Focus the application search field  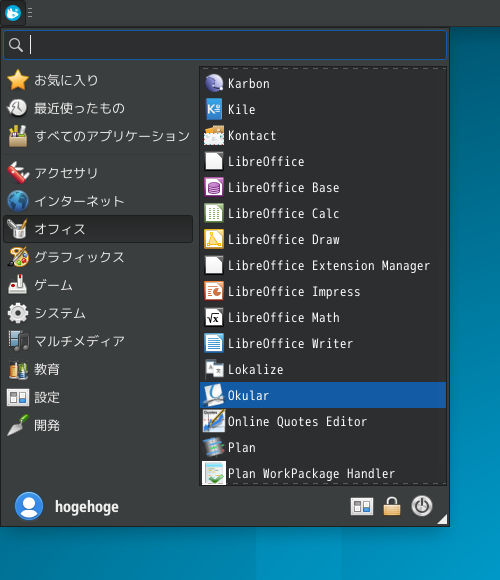[225, 45]
